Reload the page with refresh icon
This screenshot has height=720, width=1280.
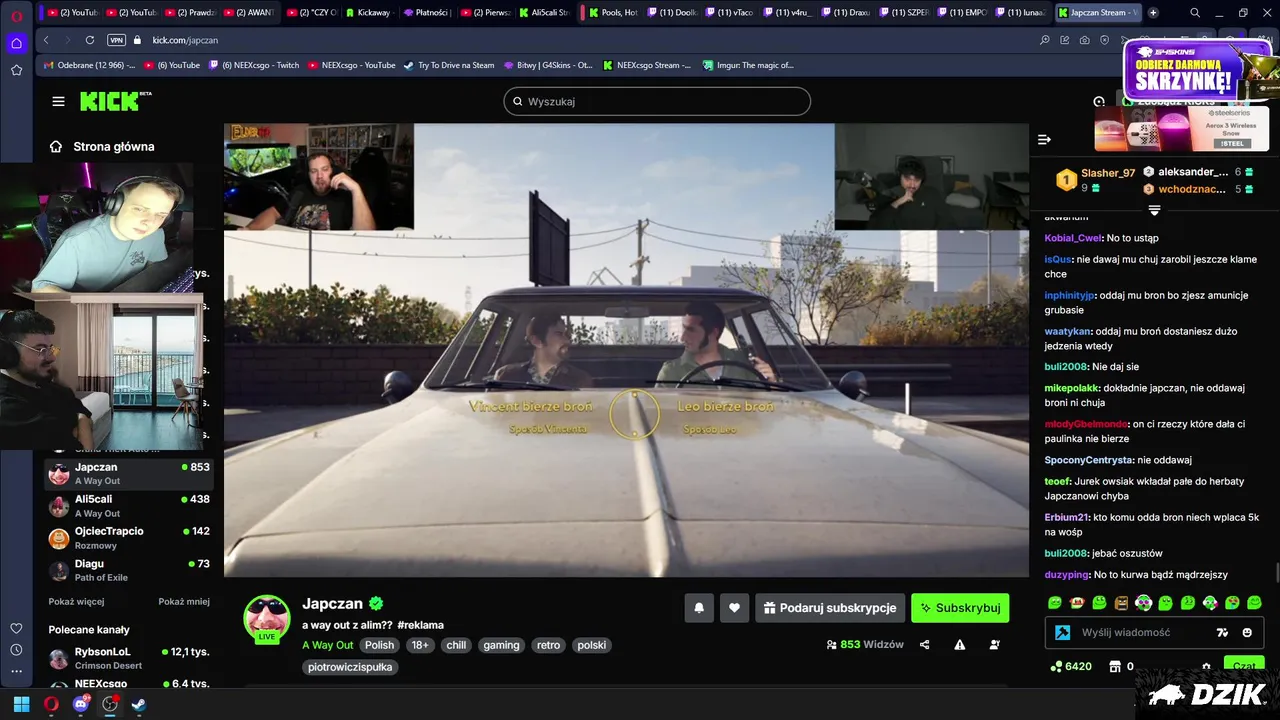[90, 40]
